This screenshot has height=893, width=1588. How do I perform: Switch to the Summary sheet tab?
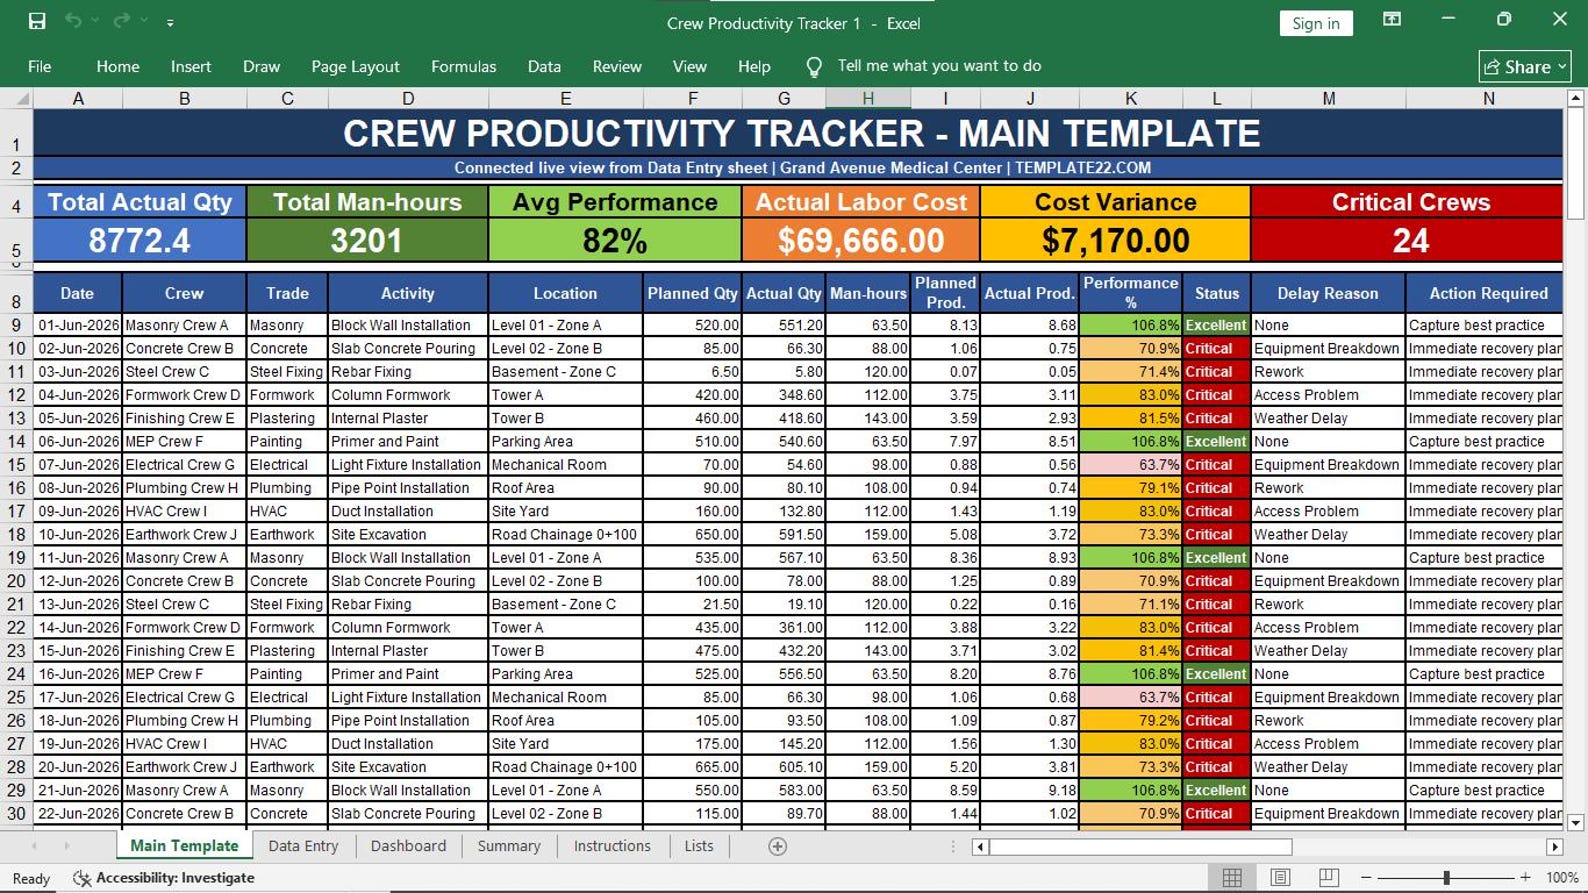[x=509, y=846]
